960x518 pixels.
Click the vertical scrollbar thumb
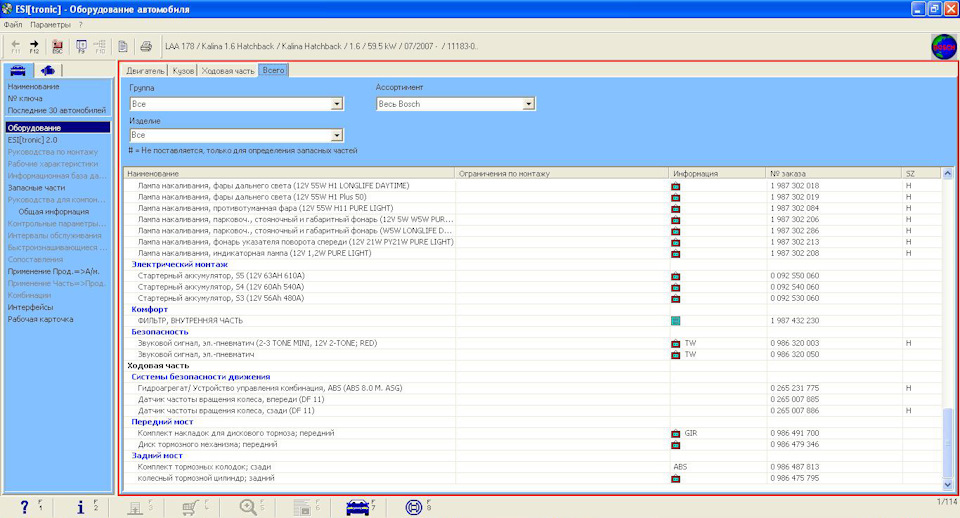pos(948,443)
